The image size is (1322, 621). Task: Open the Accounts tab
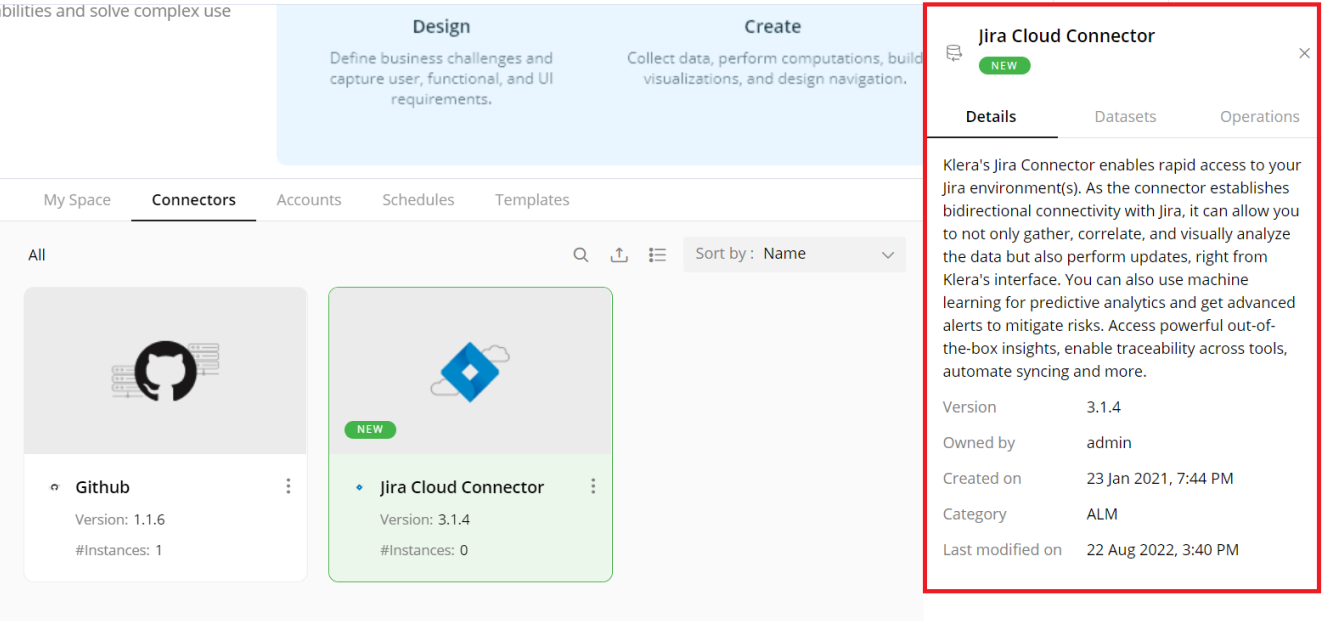[309, 200]
